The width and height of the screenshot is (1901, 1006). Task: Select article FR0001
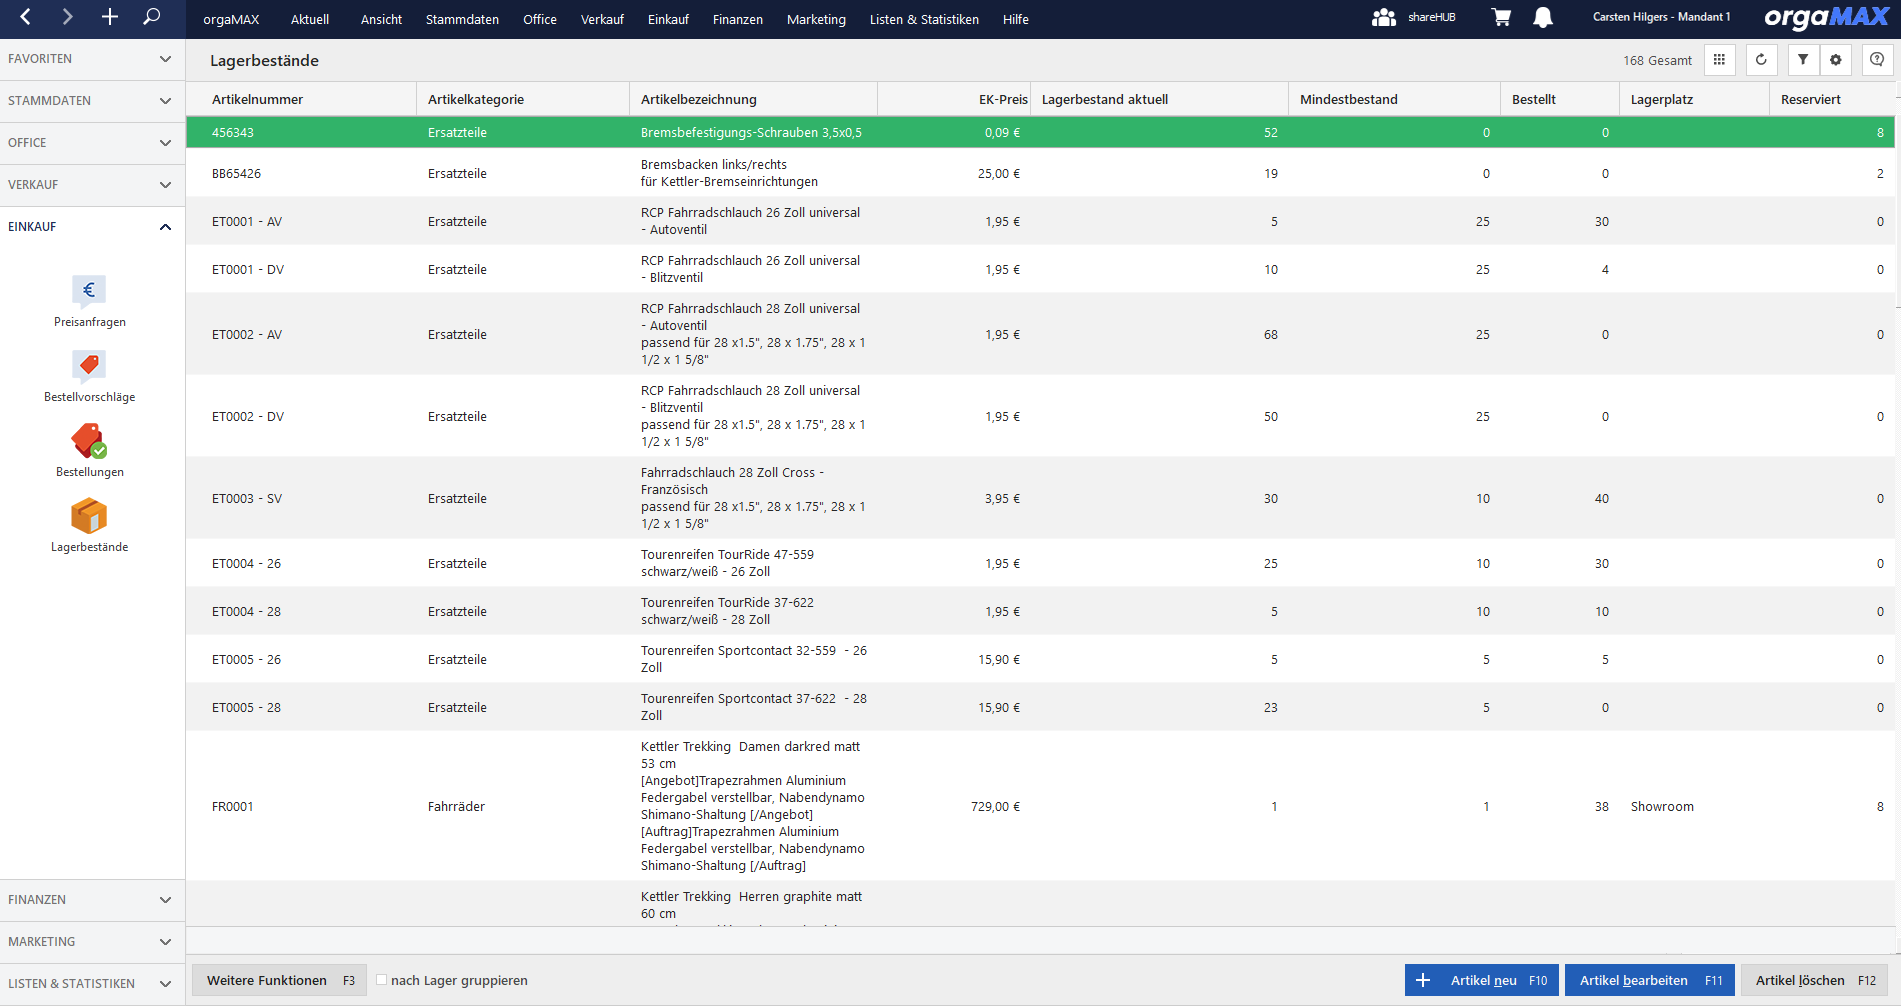(x=232, y=806)
